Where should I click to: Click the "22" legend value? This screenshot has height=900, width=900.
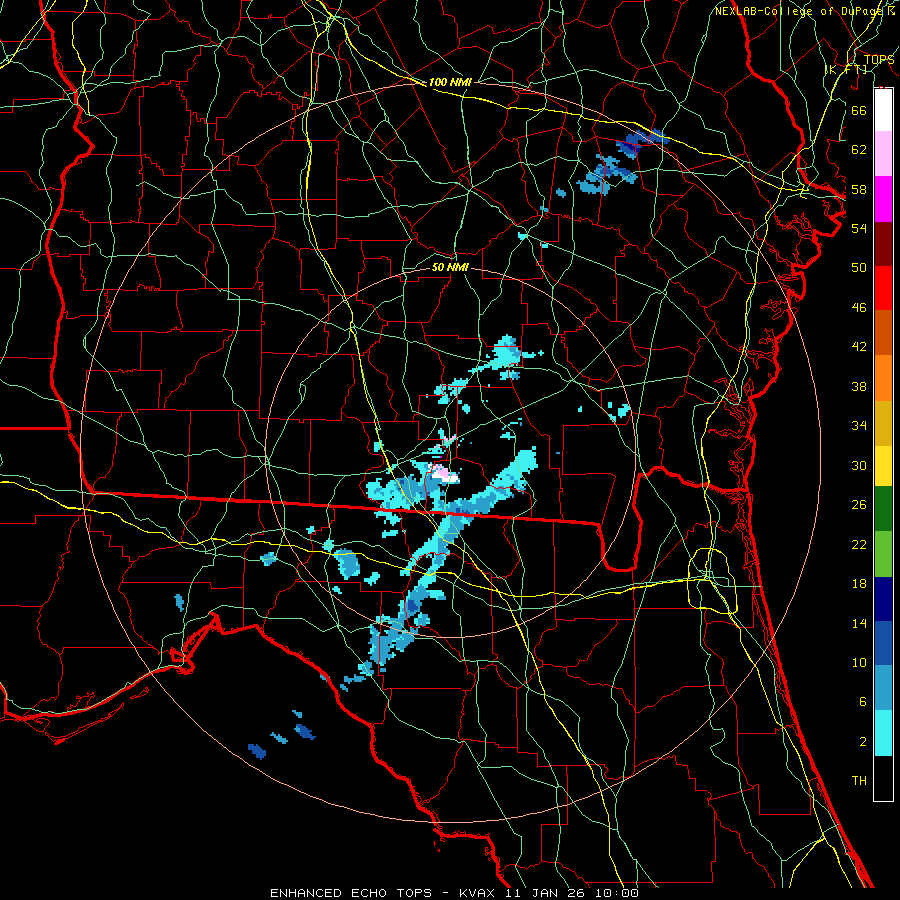859,544
